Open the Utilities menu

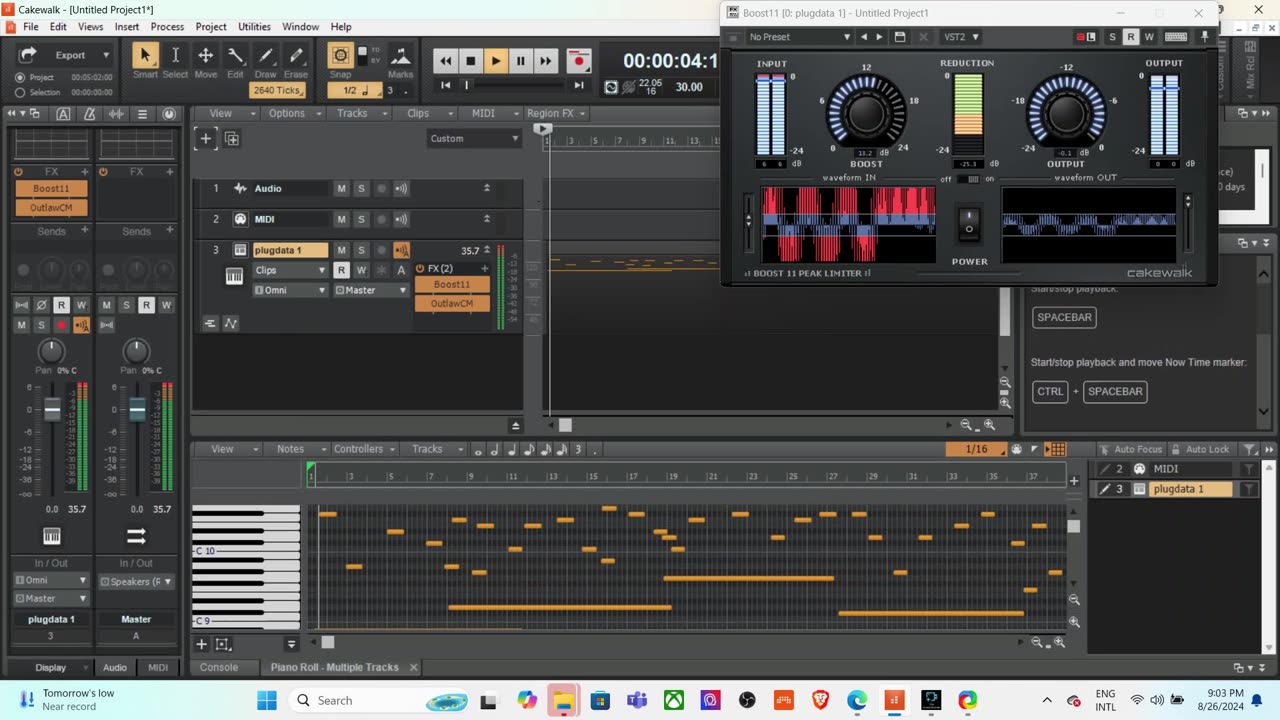click(x=254, y=27)
